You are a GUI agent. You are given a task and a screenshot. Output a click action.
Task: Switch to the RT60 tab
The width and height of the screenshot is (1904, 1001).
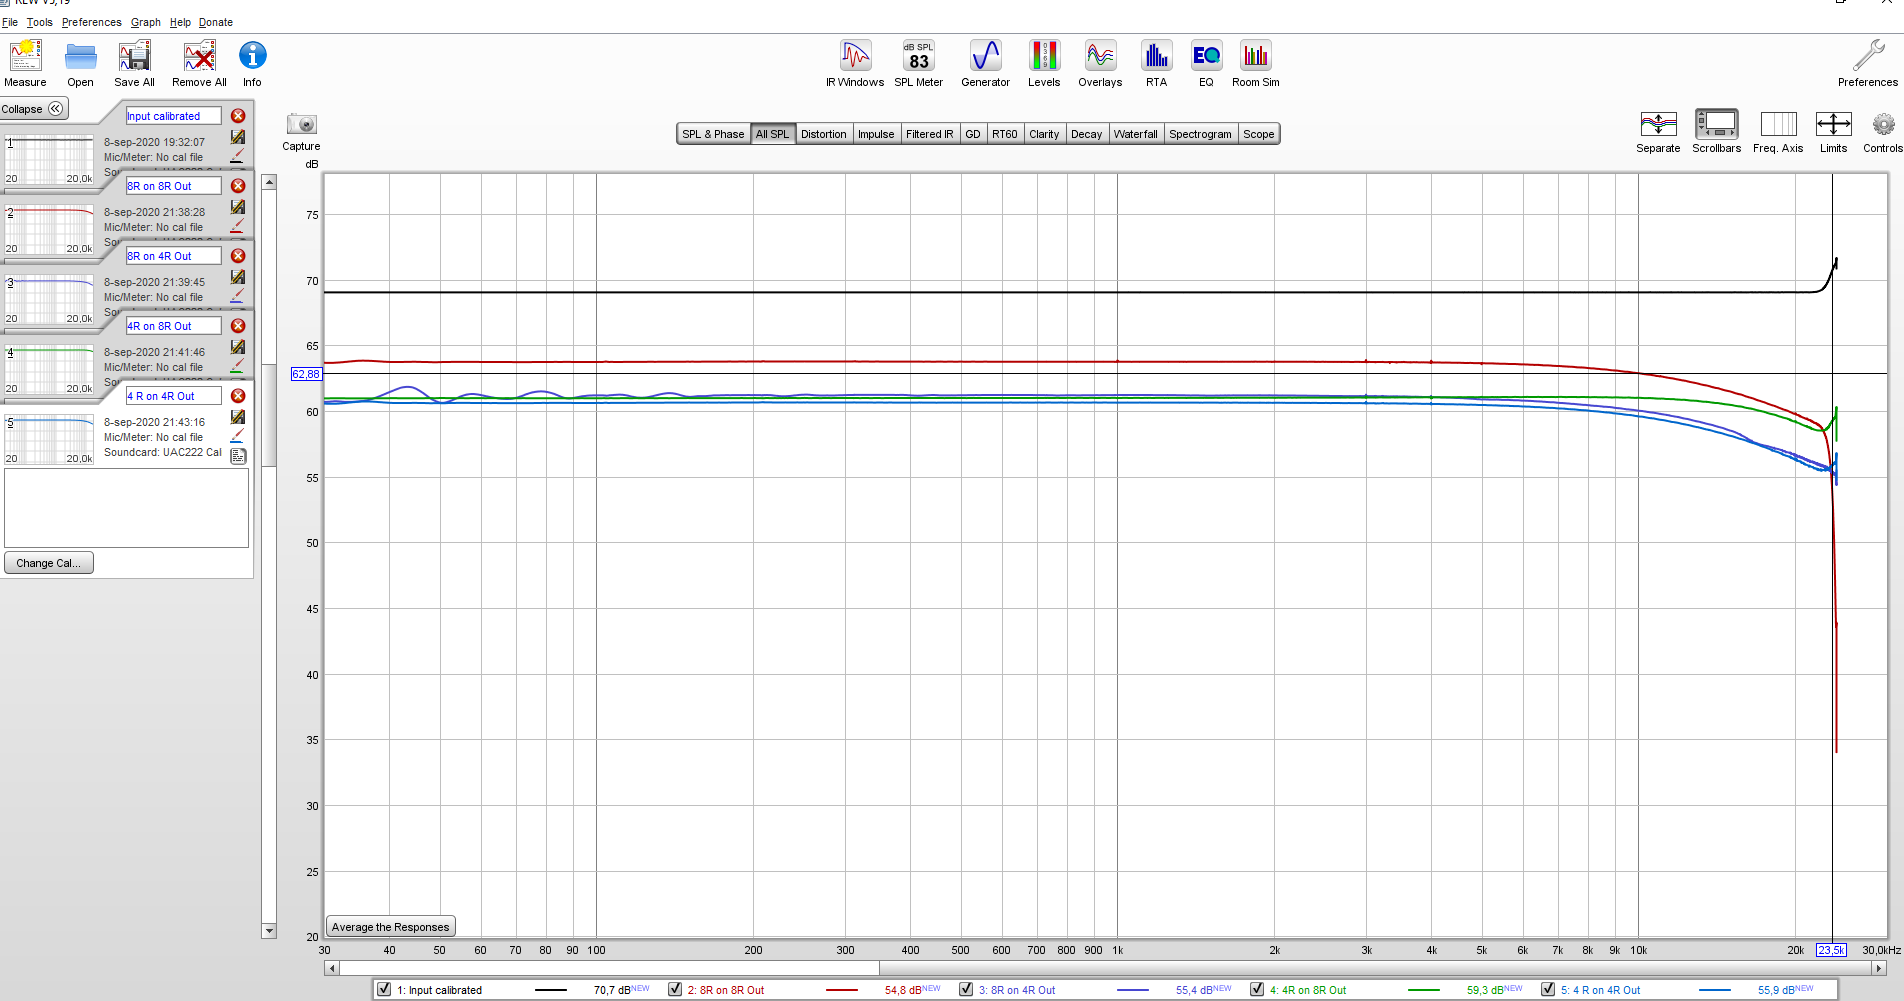[x=1005, y=134]
